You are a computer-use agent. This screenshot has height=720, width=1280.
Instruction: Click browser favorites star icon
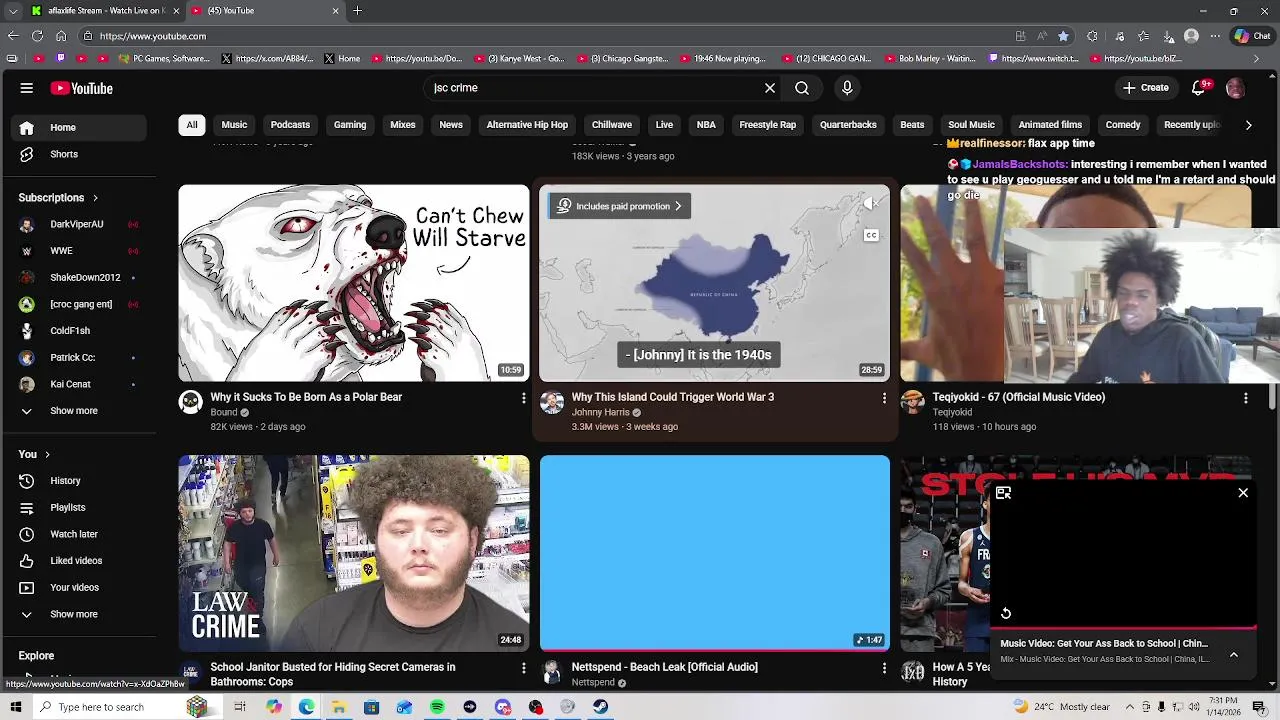pyautogui.click(x=1063, y=36)
